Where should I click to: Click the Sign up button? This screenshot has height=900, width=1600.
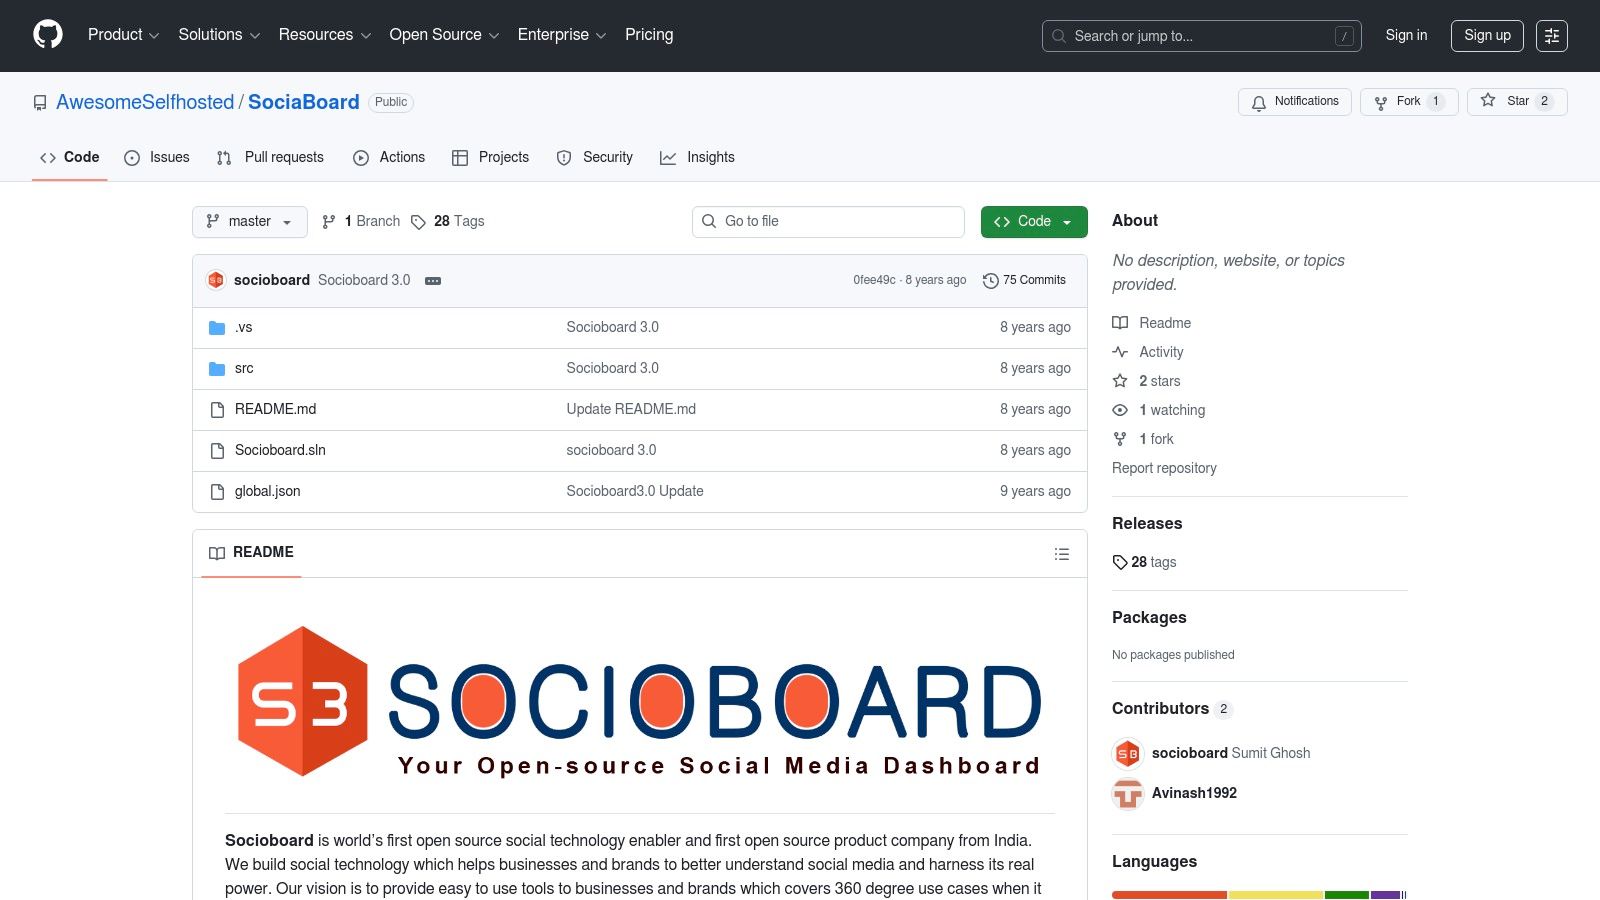[1487, 36]
